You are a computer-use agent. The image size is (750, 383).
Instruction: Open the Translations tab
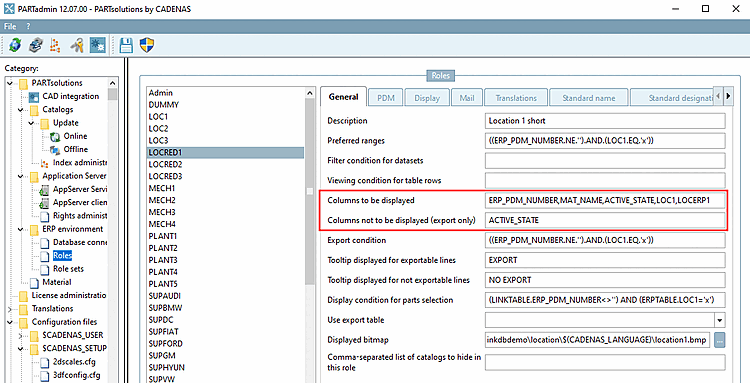point(516,98)
